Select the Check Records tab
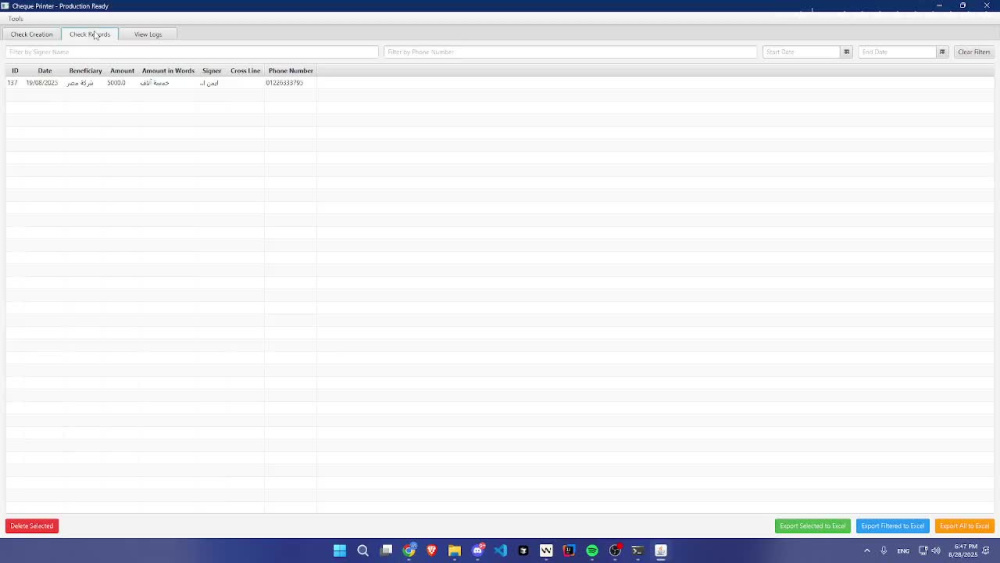 pos(89,34)
